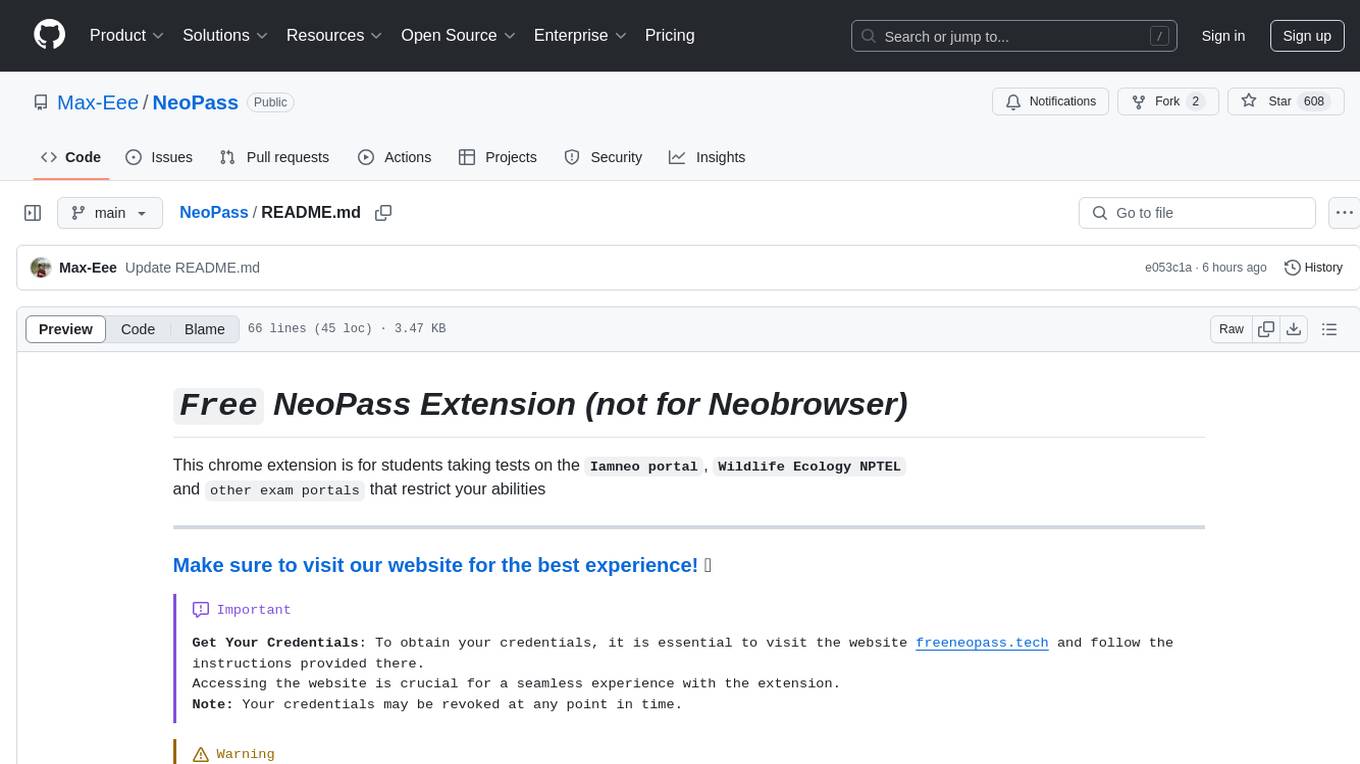Open the Pricing page

(x=670, y=35)
